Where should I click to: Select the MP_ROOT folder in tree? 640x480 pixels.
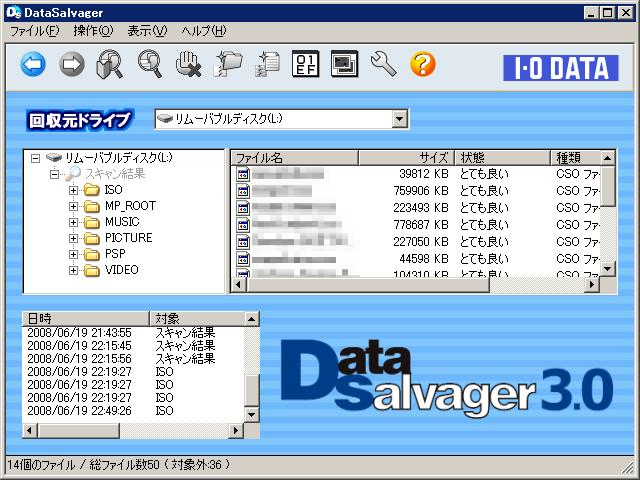point(130,206)
